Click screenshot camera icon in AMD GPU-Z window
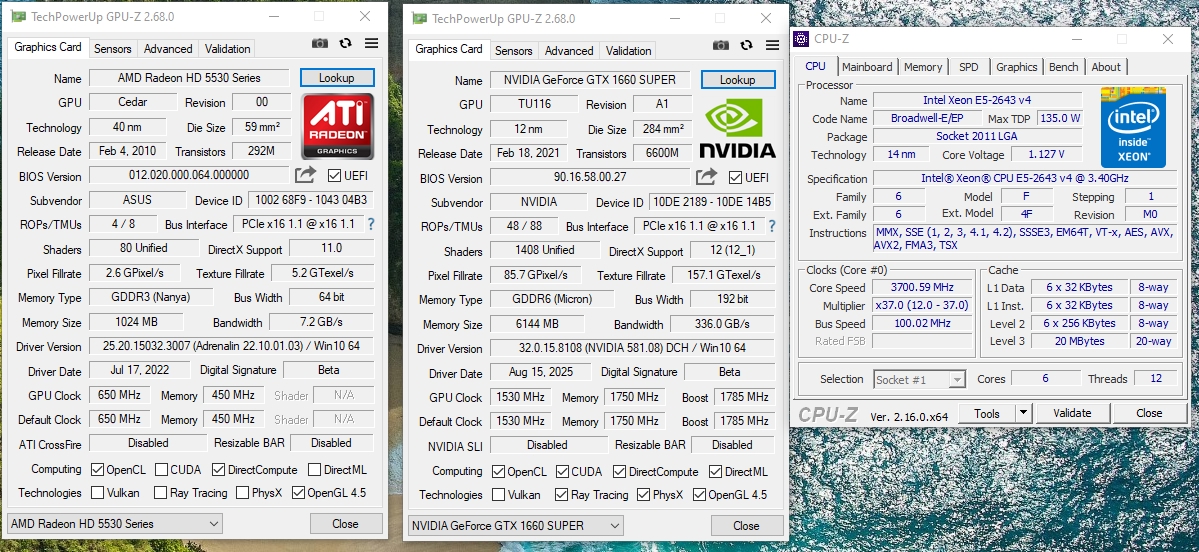This screenshot has width=1199, height=552. (x=320, y=44)
